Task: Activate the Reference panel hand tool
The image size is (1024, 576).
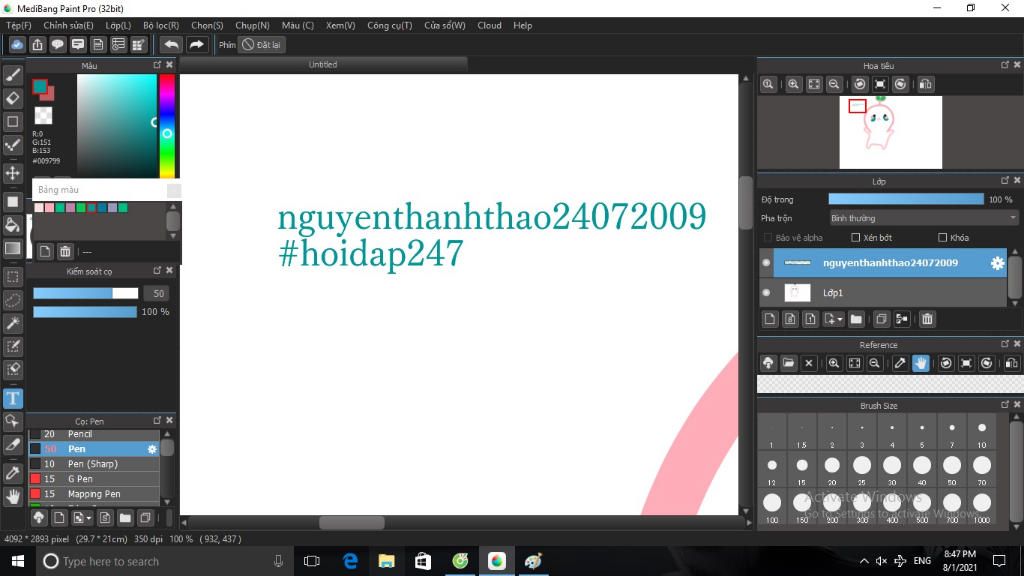Action: coord(920,363)
